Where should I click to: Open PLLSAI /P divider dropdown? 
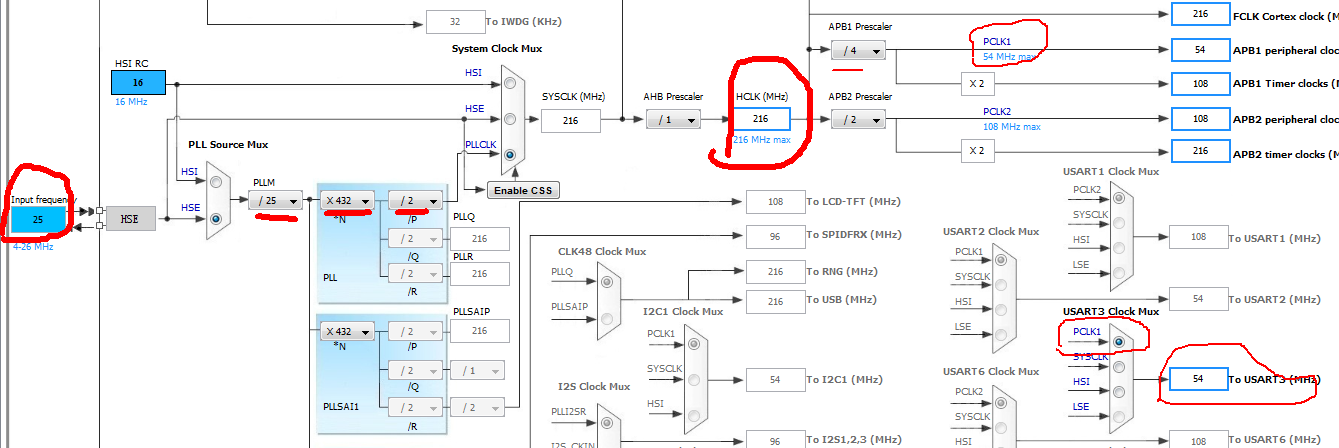click(415, 331)
